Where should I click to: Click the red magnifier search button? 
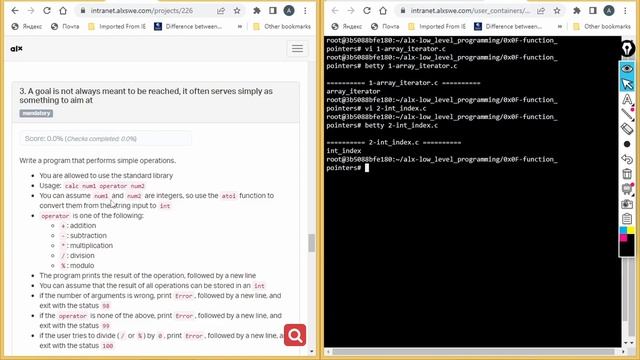point(295,335)
